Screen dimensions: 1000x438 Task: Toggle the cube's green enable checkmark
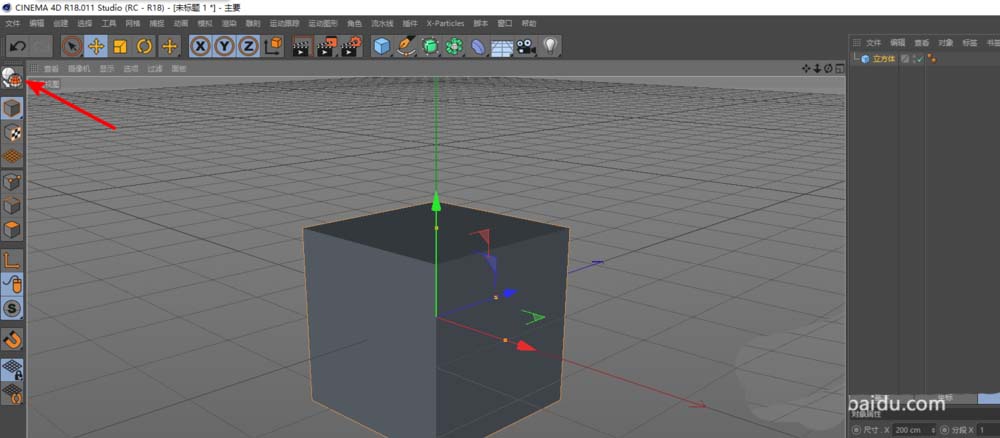[x=917, y=59]
